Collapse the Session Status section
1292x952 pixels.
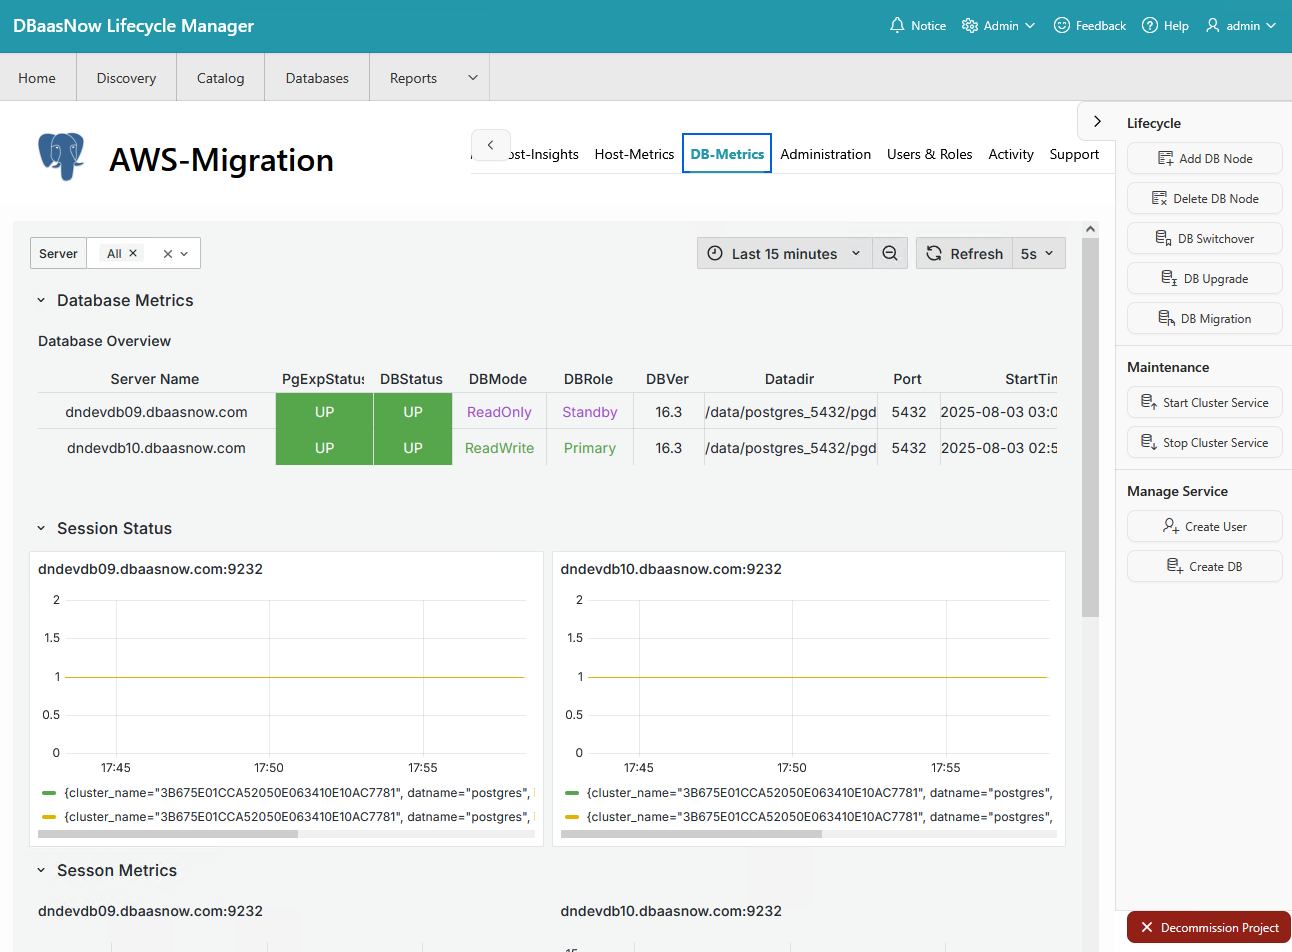tap(41, 529)
